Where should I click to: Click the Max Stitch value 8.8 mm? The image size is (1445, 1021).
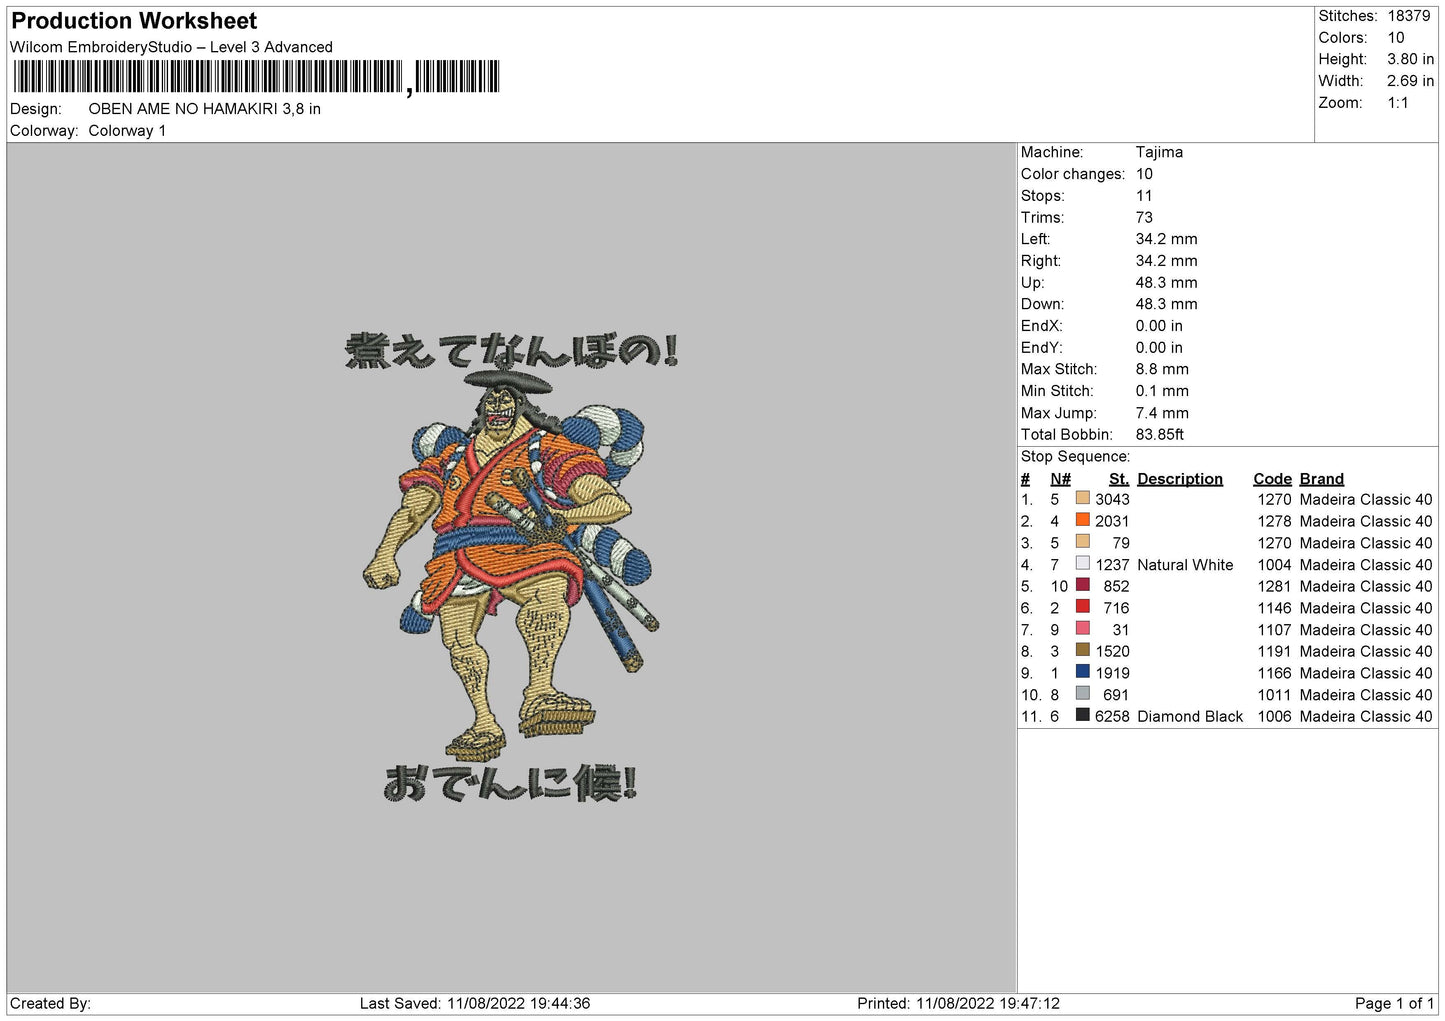[x=1162, y=369]
